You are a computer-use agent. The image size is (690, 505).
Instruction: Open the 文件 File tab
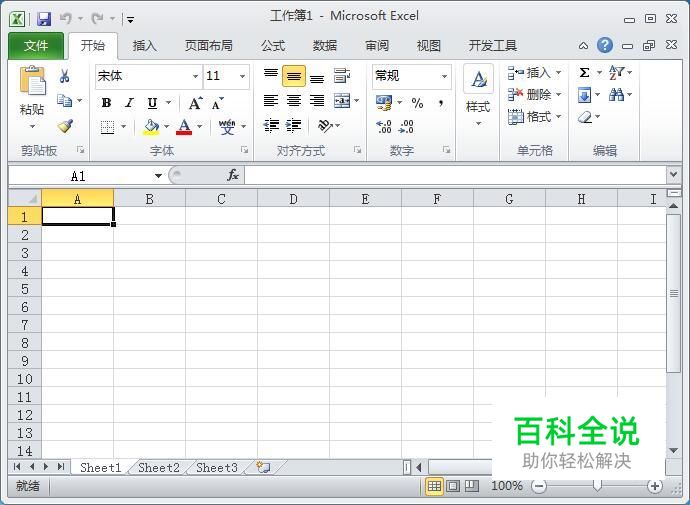36,46
